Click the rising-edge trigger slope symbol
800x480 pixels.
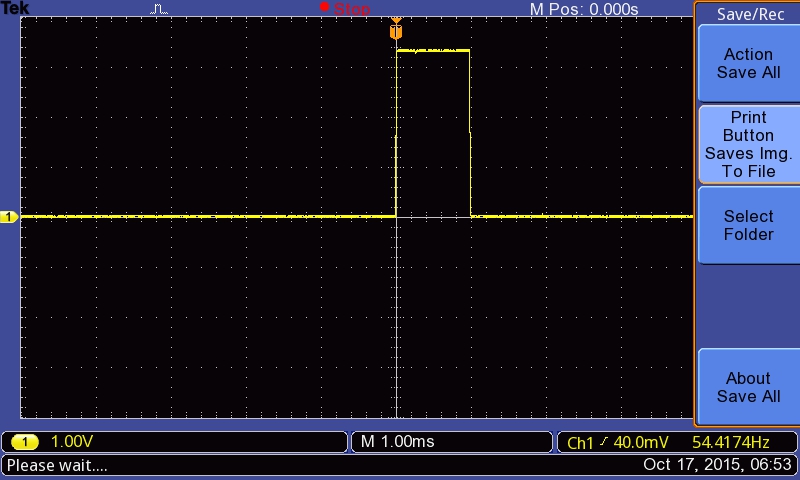pyautogui.click(x=604, y=441)
